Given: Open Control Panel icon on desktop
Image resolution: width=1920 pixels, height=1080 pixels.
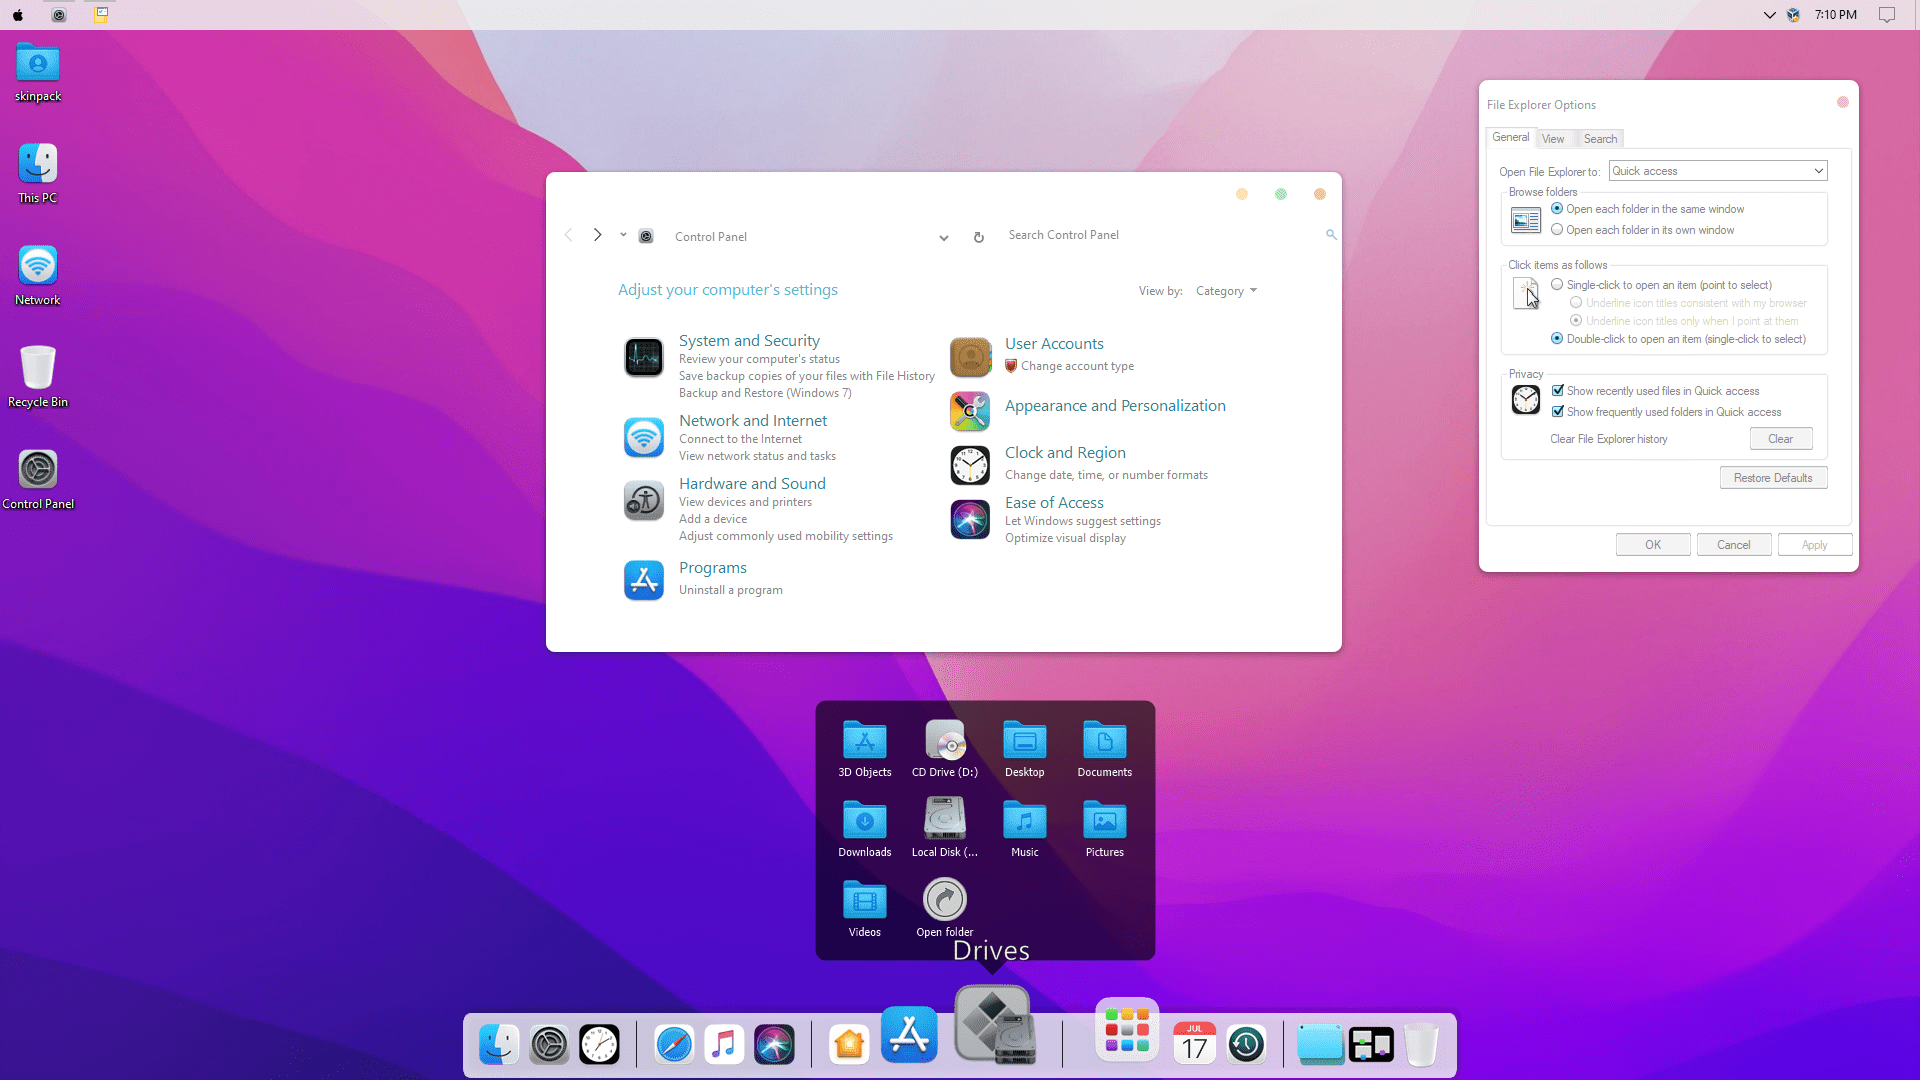Looking at the screenshot, I should pyautogui.click(x=38, y=469).
